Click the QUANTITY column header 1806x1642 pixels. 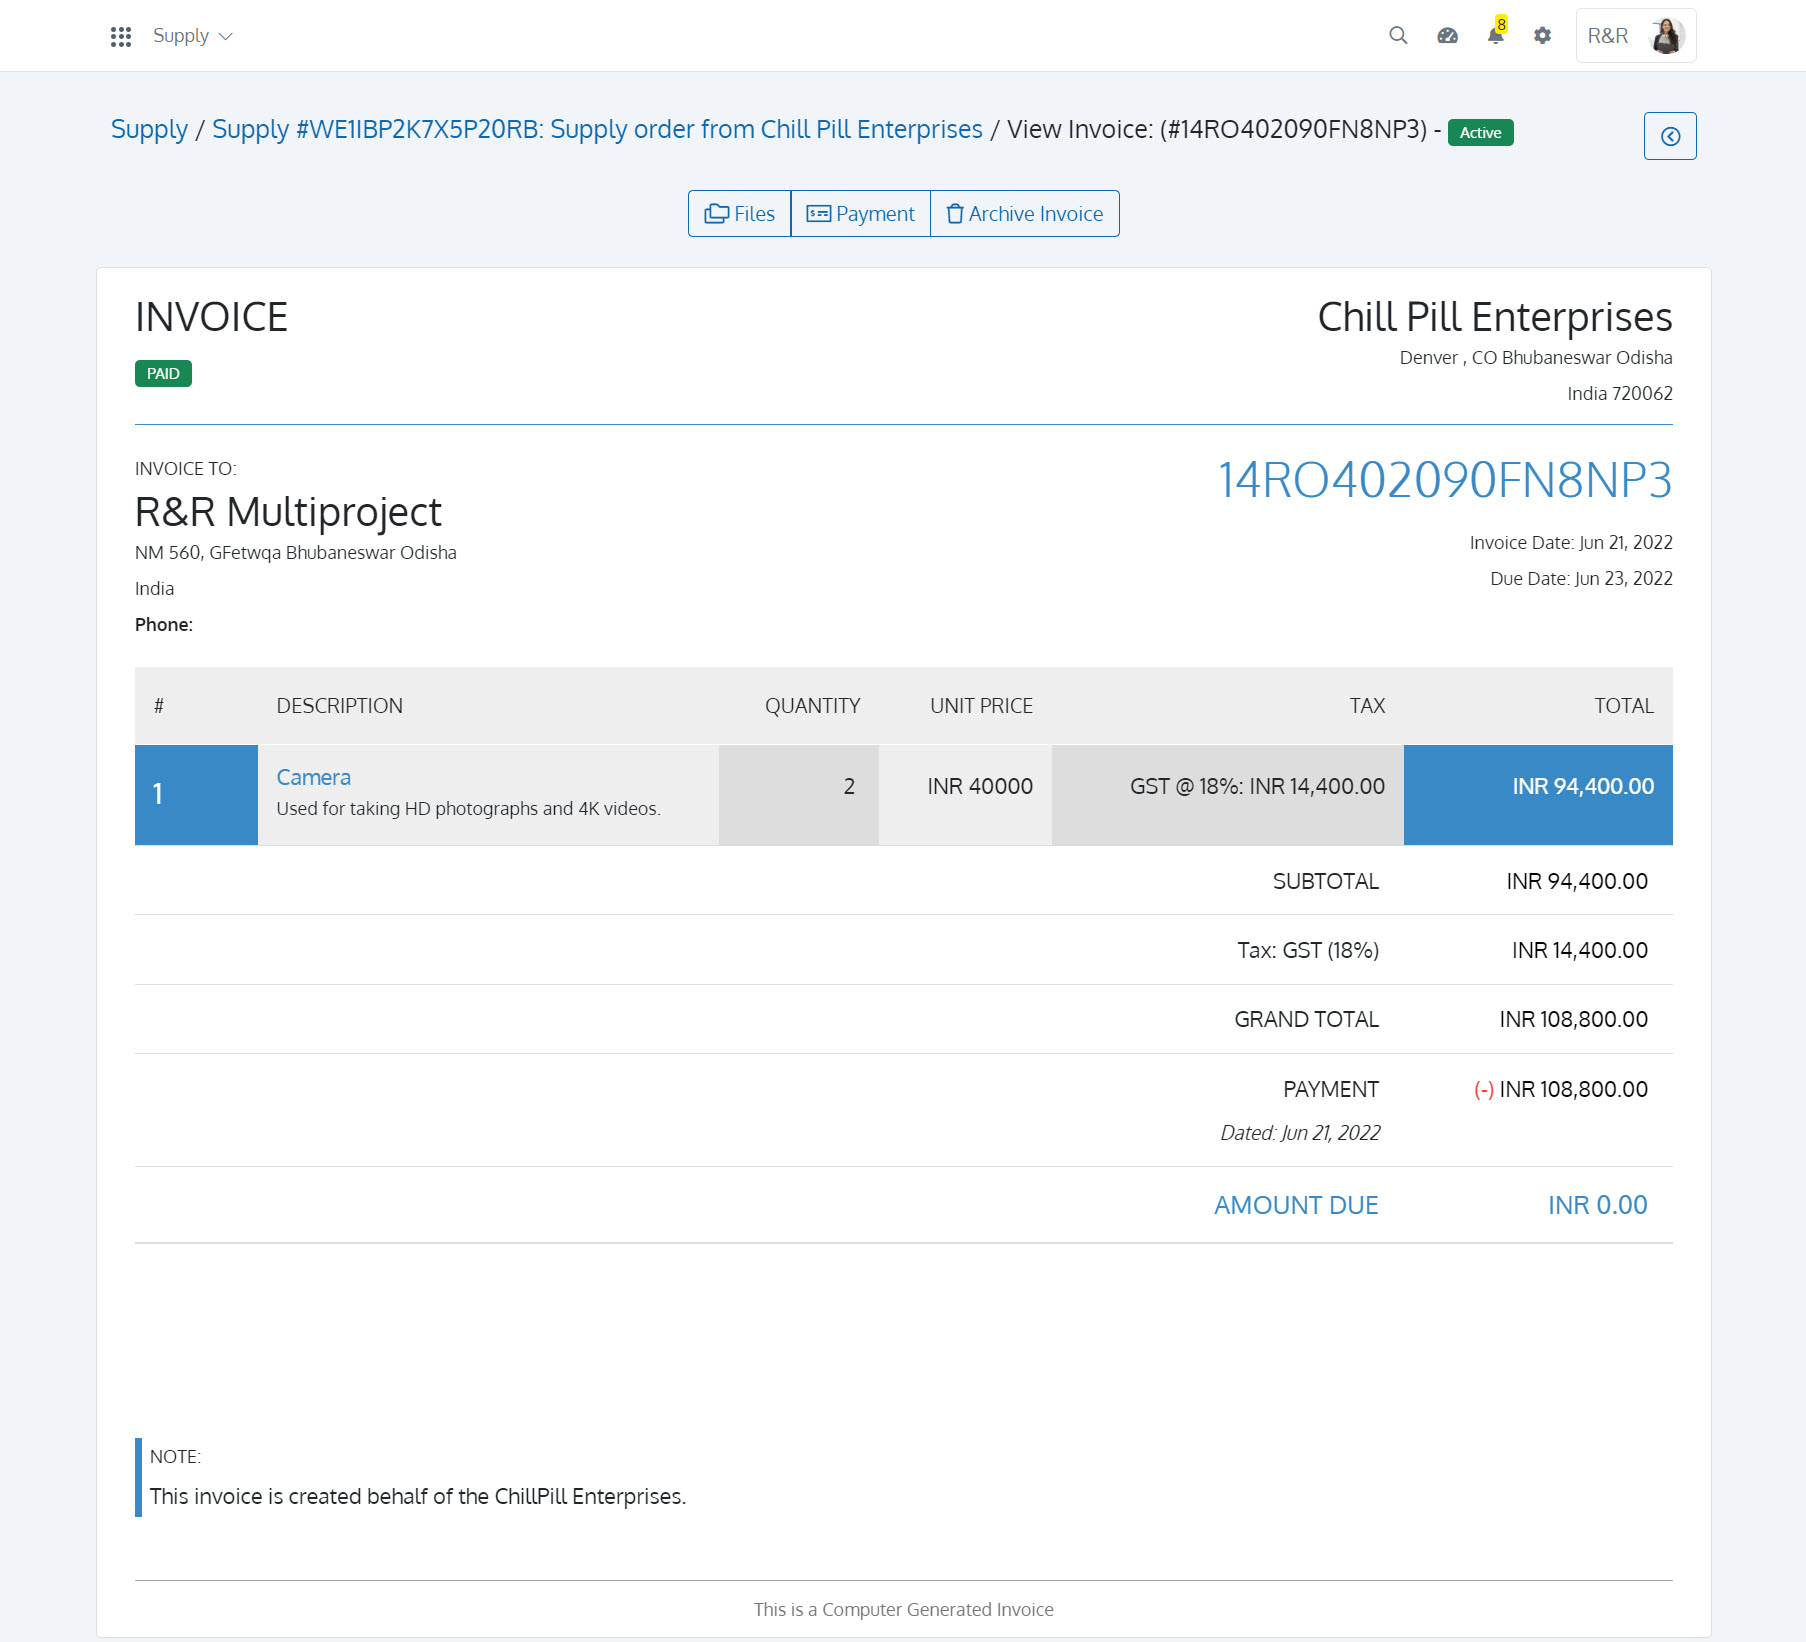[812, 706]
